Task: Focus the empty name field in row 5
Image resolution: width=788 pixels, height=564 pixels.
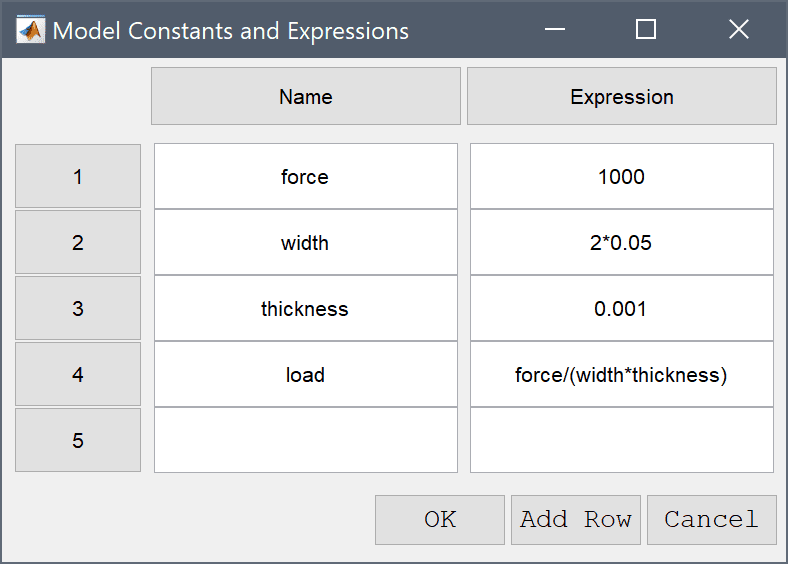Action: pyautogui.click(x=306, y=440)
